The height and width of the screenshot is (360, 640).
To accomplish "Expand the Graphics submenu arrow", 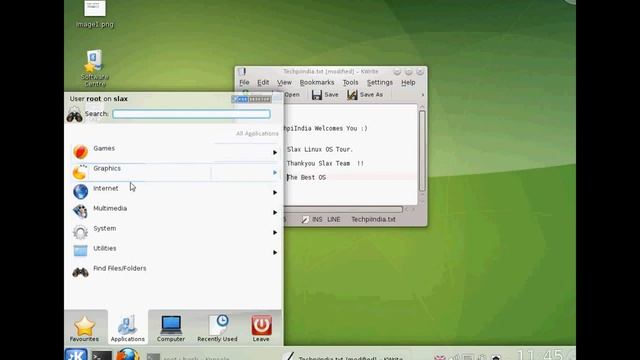I will [x=275, y=172].
